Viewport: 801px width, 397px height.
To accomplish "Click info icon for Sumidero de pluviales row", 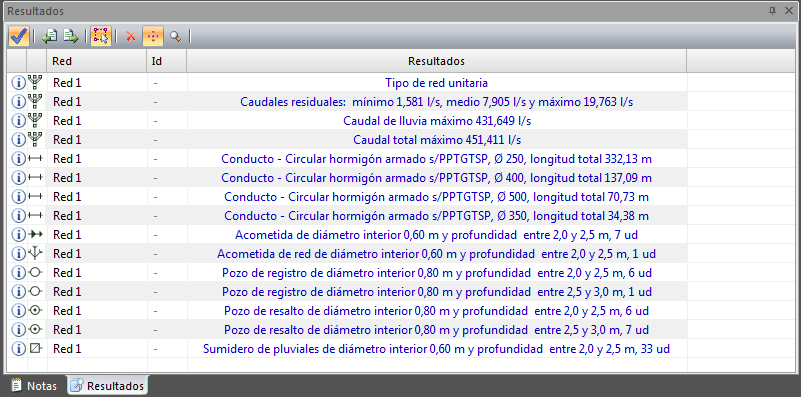I will click(18, 349).
